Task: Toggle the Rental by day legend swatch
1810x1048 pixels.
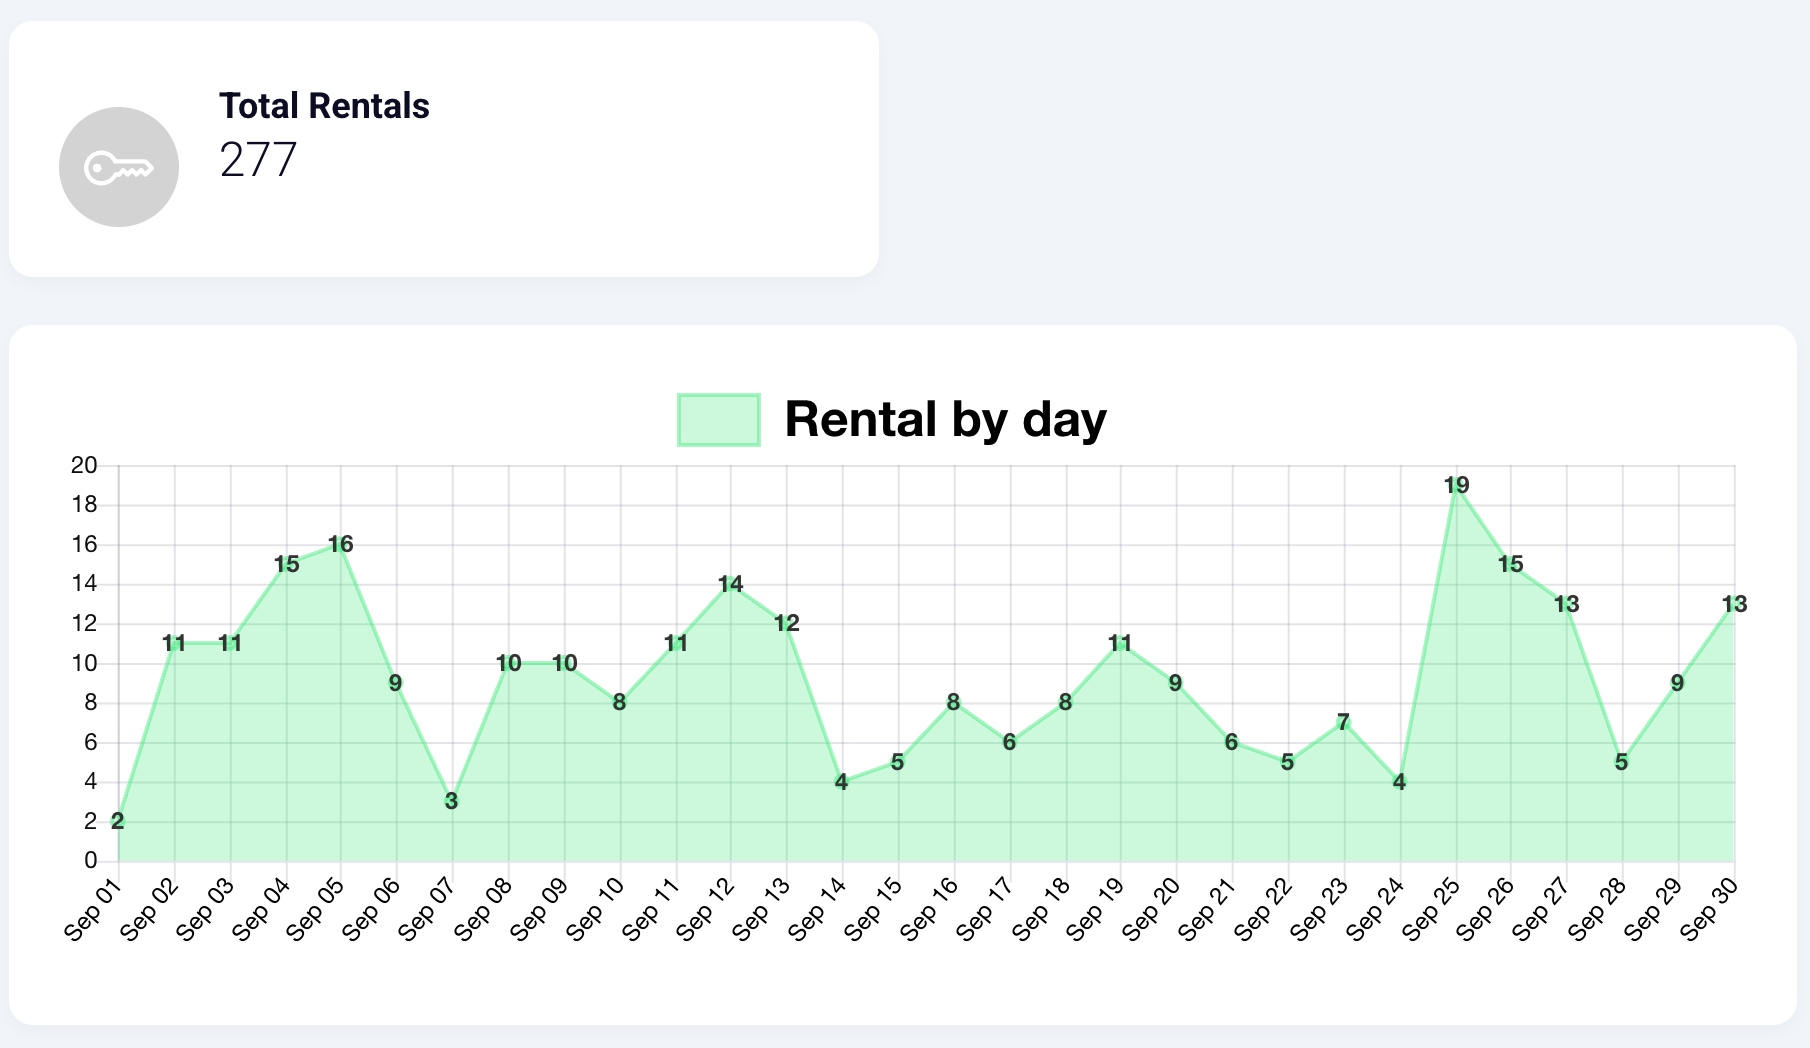Action: click(718, 419)
